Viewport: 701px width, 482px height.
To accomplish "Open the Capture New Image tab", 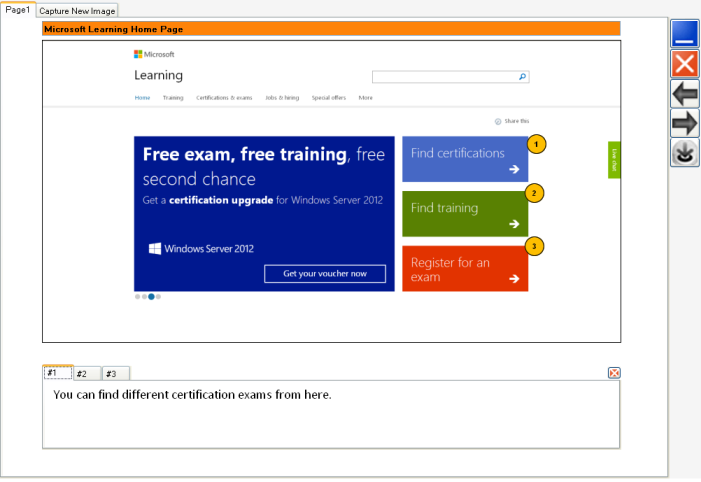I will pyautogui.click(x=77, y=11).
